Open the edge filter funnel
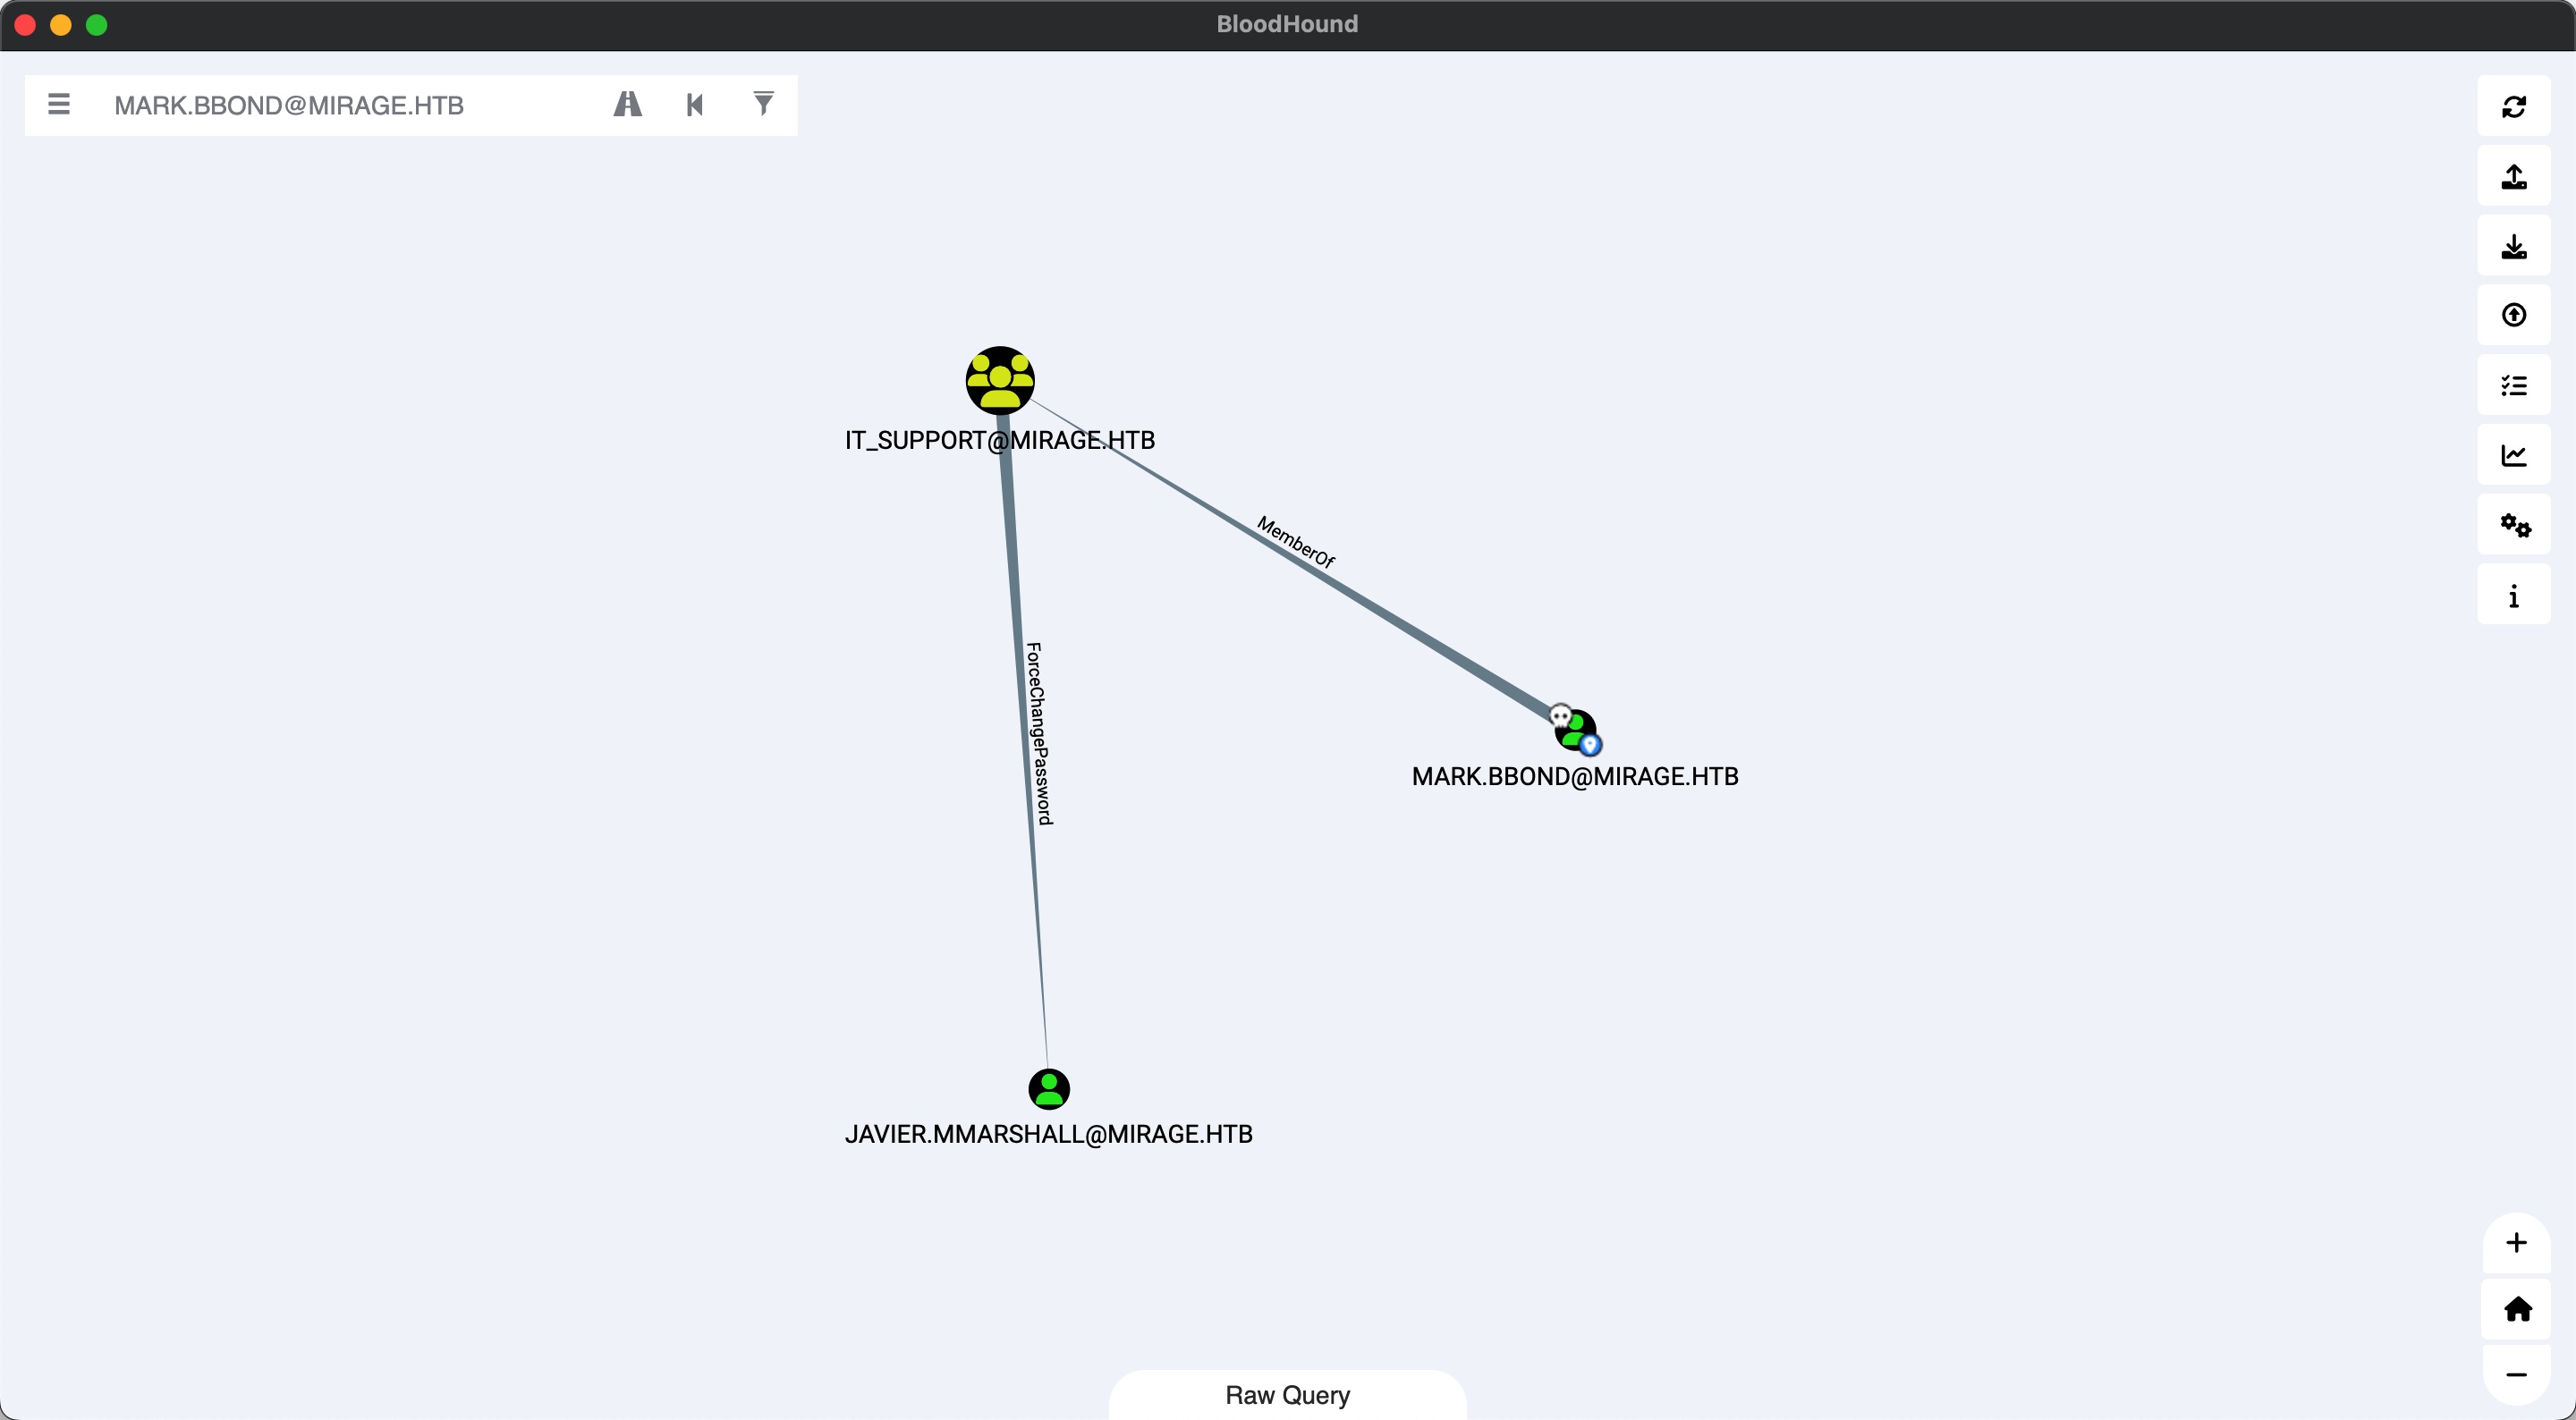 [x=763, y=104]
